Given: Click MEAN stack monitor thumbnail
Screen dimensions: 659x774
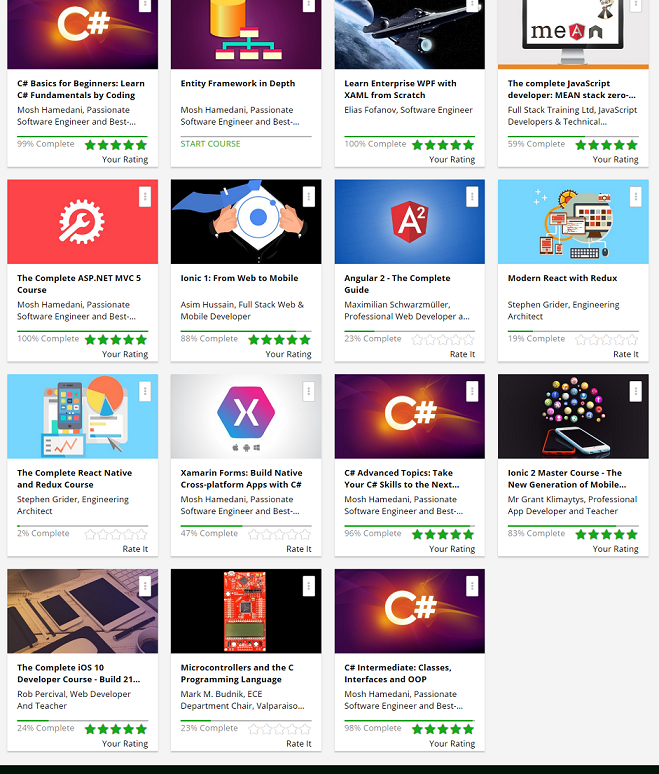Looking at the screenshot, I should pyautogui.click(x=573, y=35).
